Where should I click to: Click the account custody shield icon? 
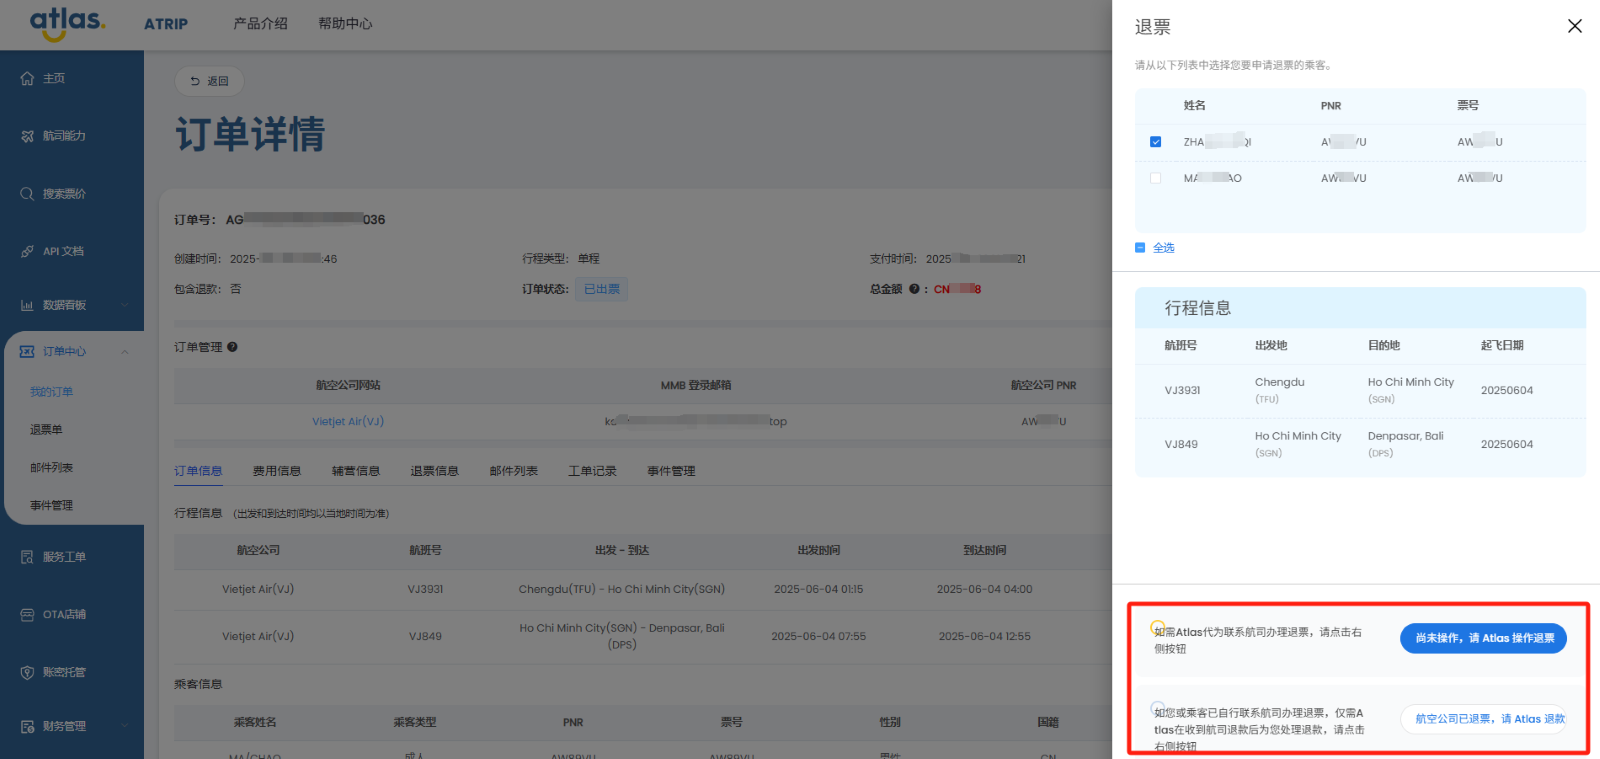tap(27, 673)
